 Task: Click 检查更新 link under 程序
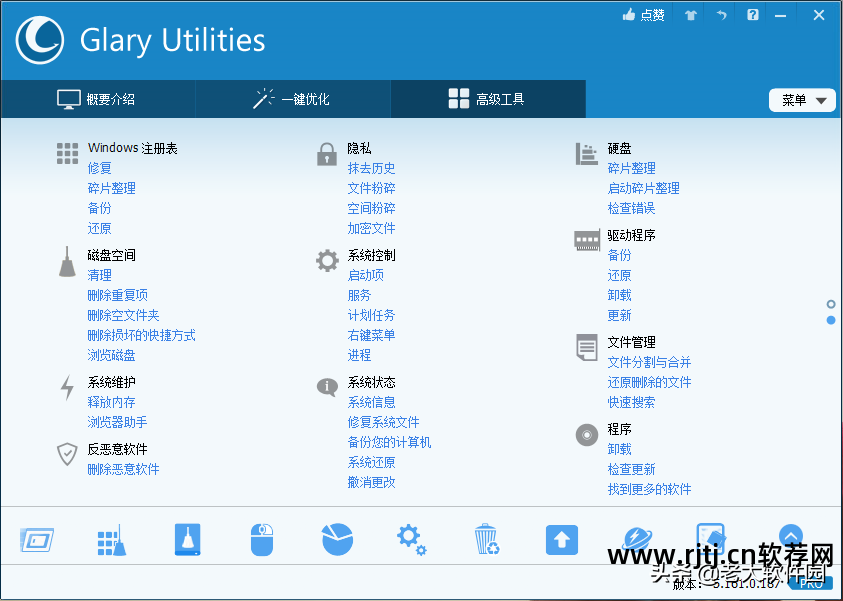(631, 469)
